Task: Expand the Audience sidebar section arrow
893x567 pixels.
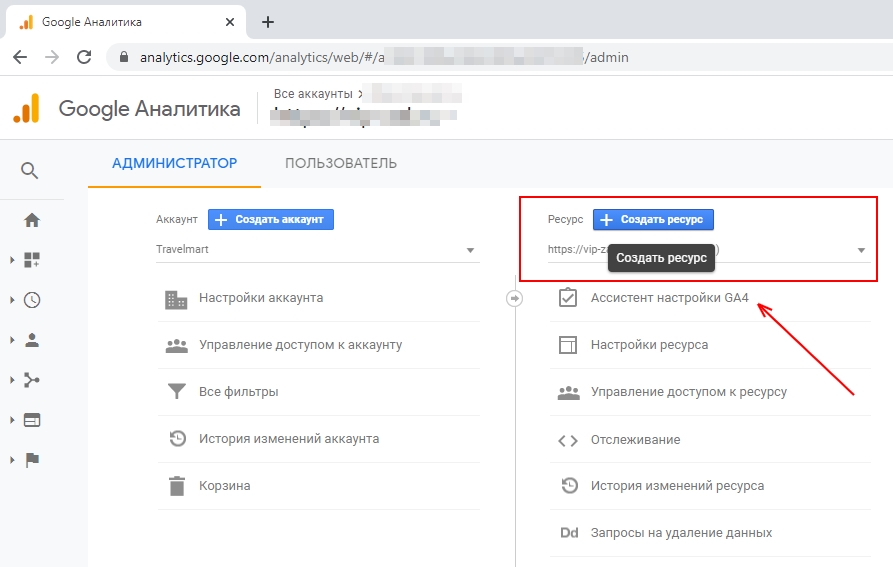Action: click(x=12, y=340)
